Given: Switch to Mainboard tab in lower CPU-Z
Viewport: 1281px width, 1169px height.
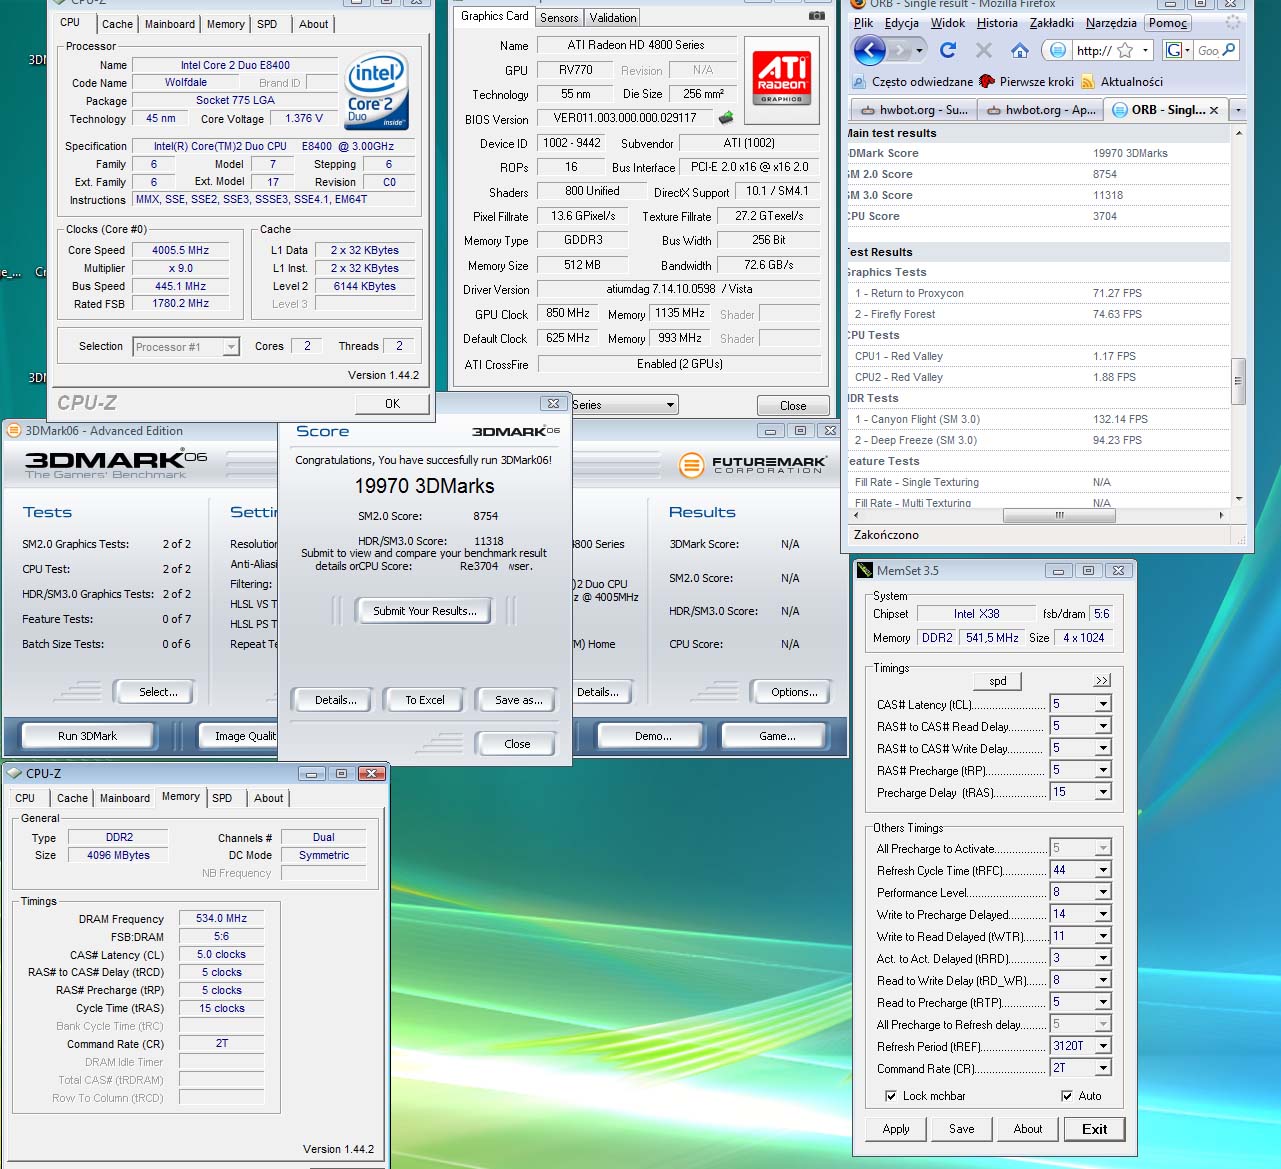Looking at the screenshot, I should click(125, 798).
